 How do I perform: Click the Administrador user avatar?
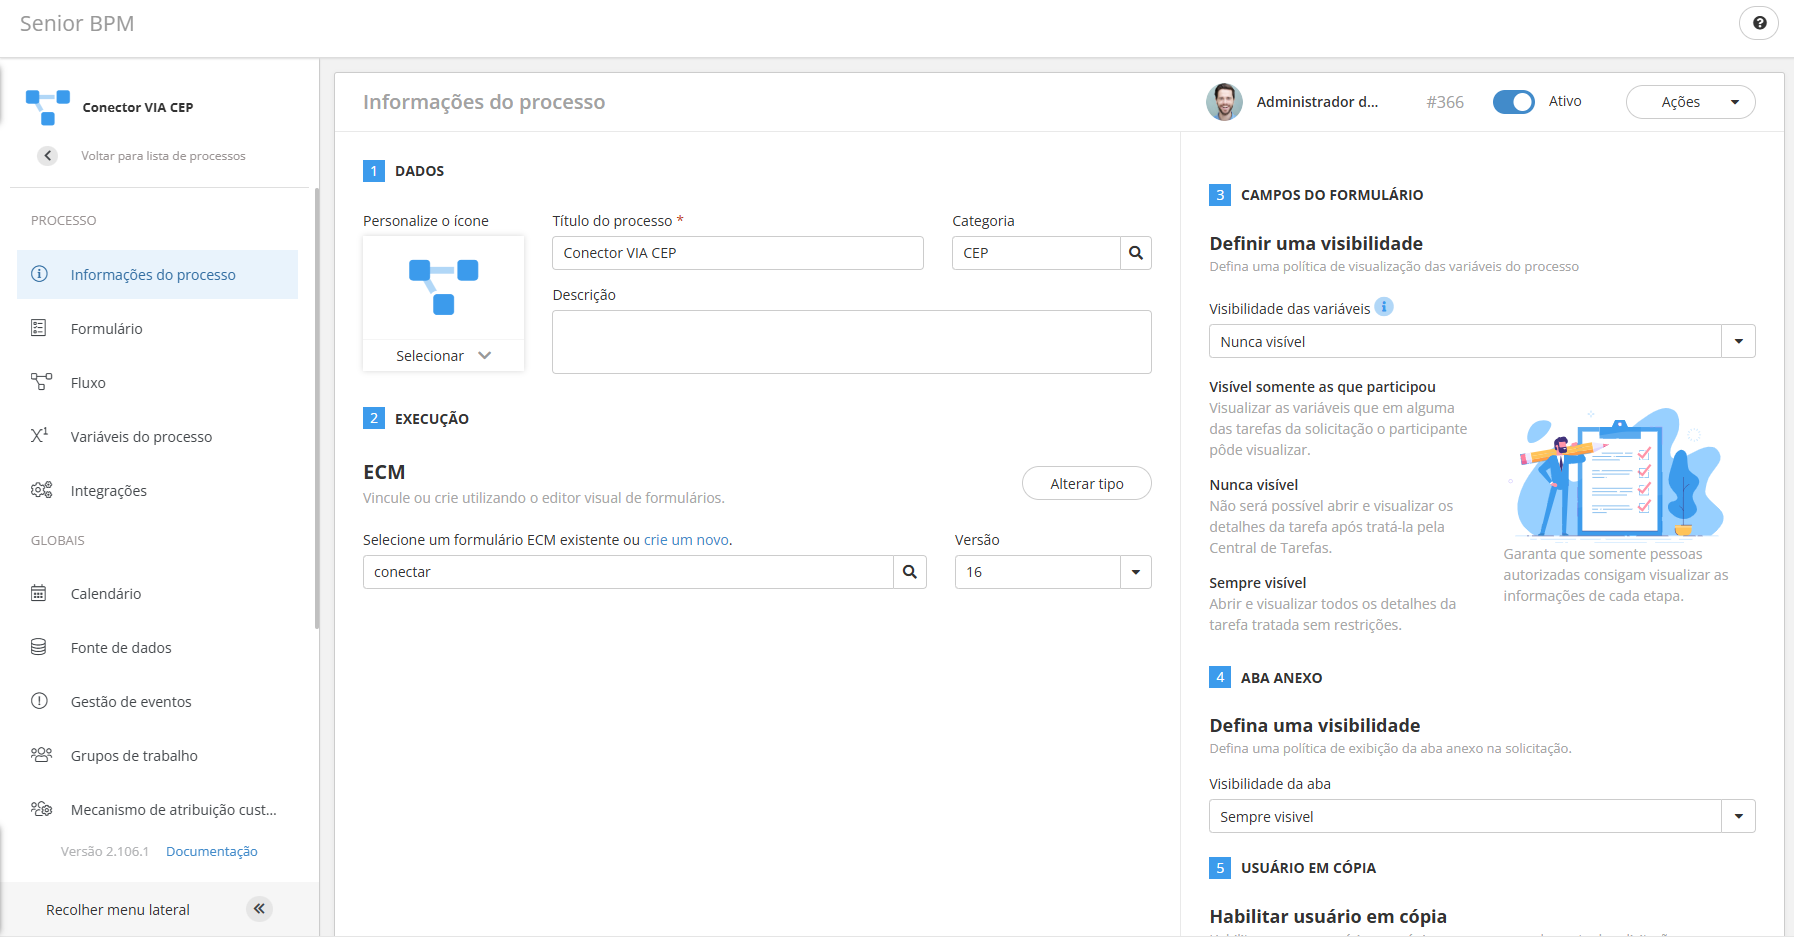[x=1224, y=102]
